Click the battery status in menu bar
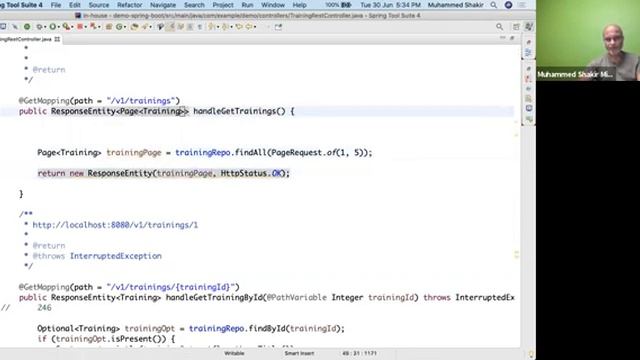Screen dimensions: 640x360 click(338, 5)
